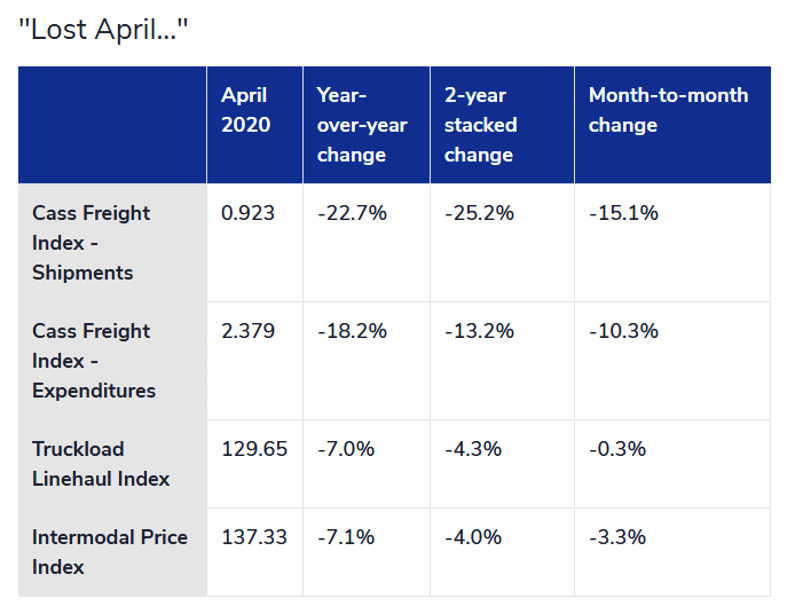Click the 2.379 expenditures value cell
This screenshot has height=614, width=788.
click(248, 331)
